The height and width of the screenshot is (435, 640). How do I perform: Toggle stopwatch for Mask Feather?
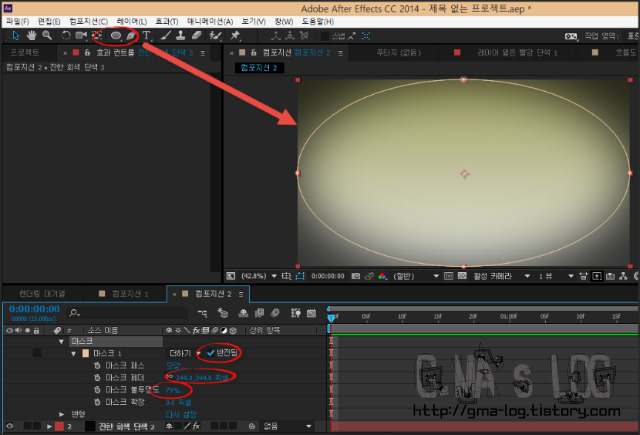[97, 377]
